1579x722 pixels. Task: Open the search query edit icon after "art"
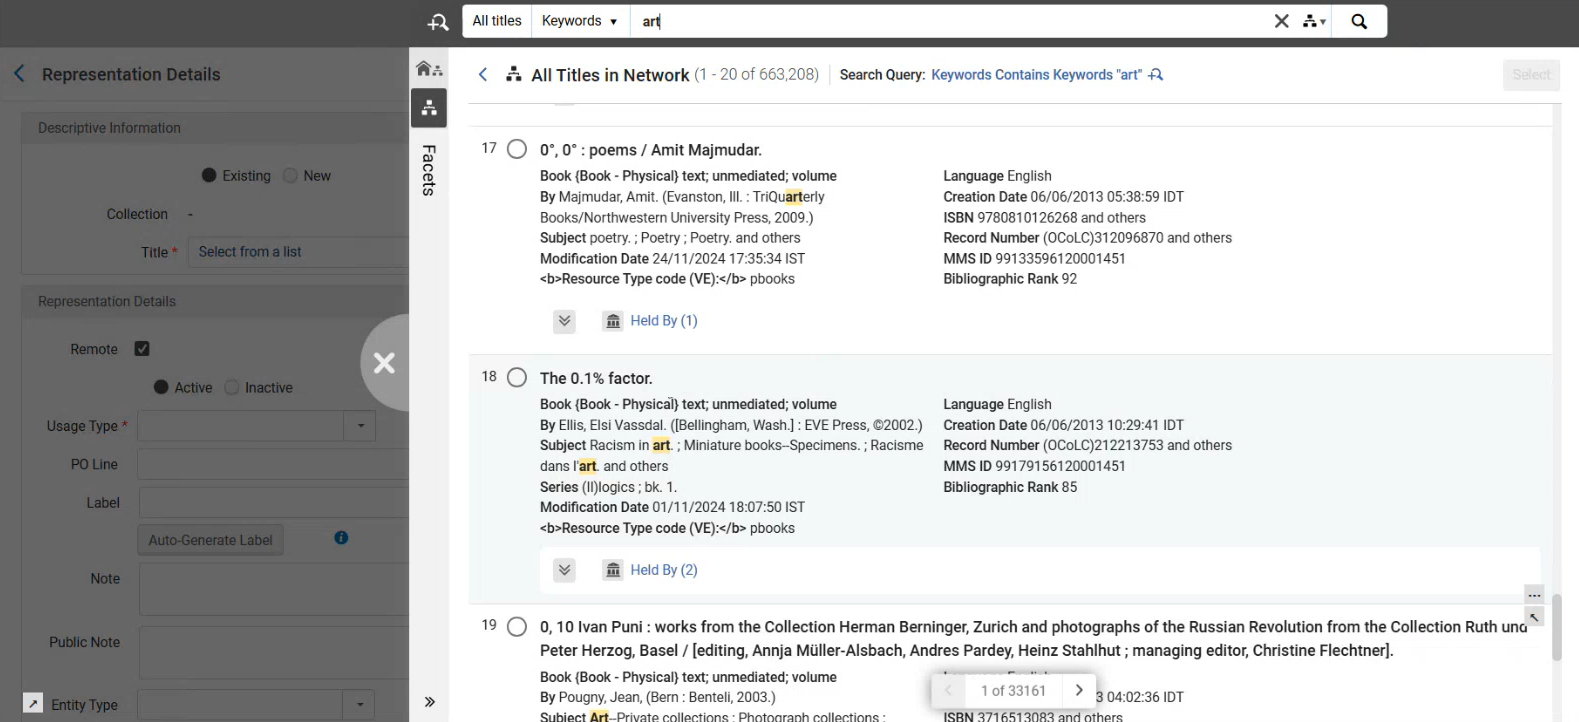pyautogui.click(x=1156, y=75)
